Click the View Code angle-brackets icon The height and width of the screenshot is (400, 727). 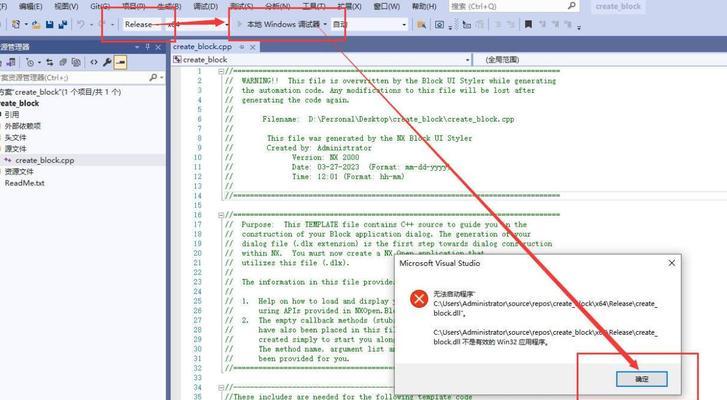[x=94, y=62]
